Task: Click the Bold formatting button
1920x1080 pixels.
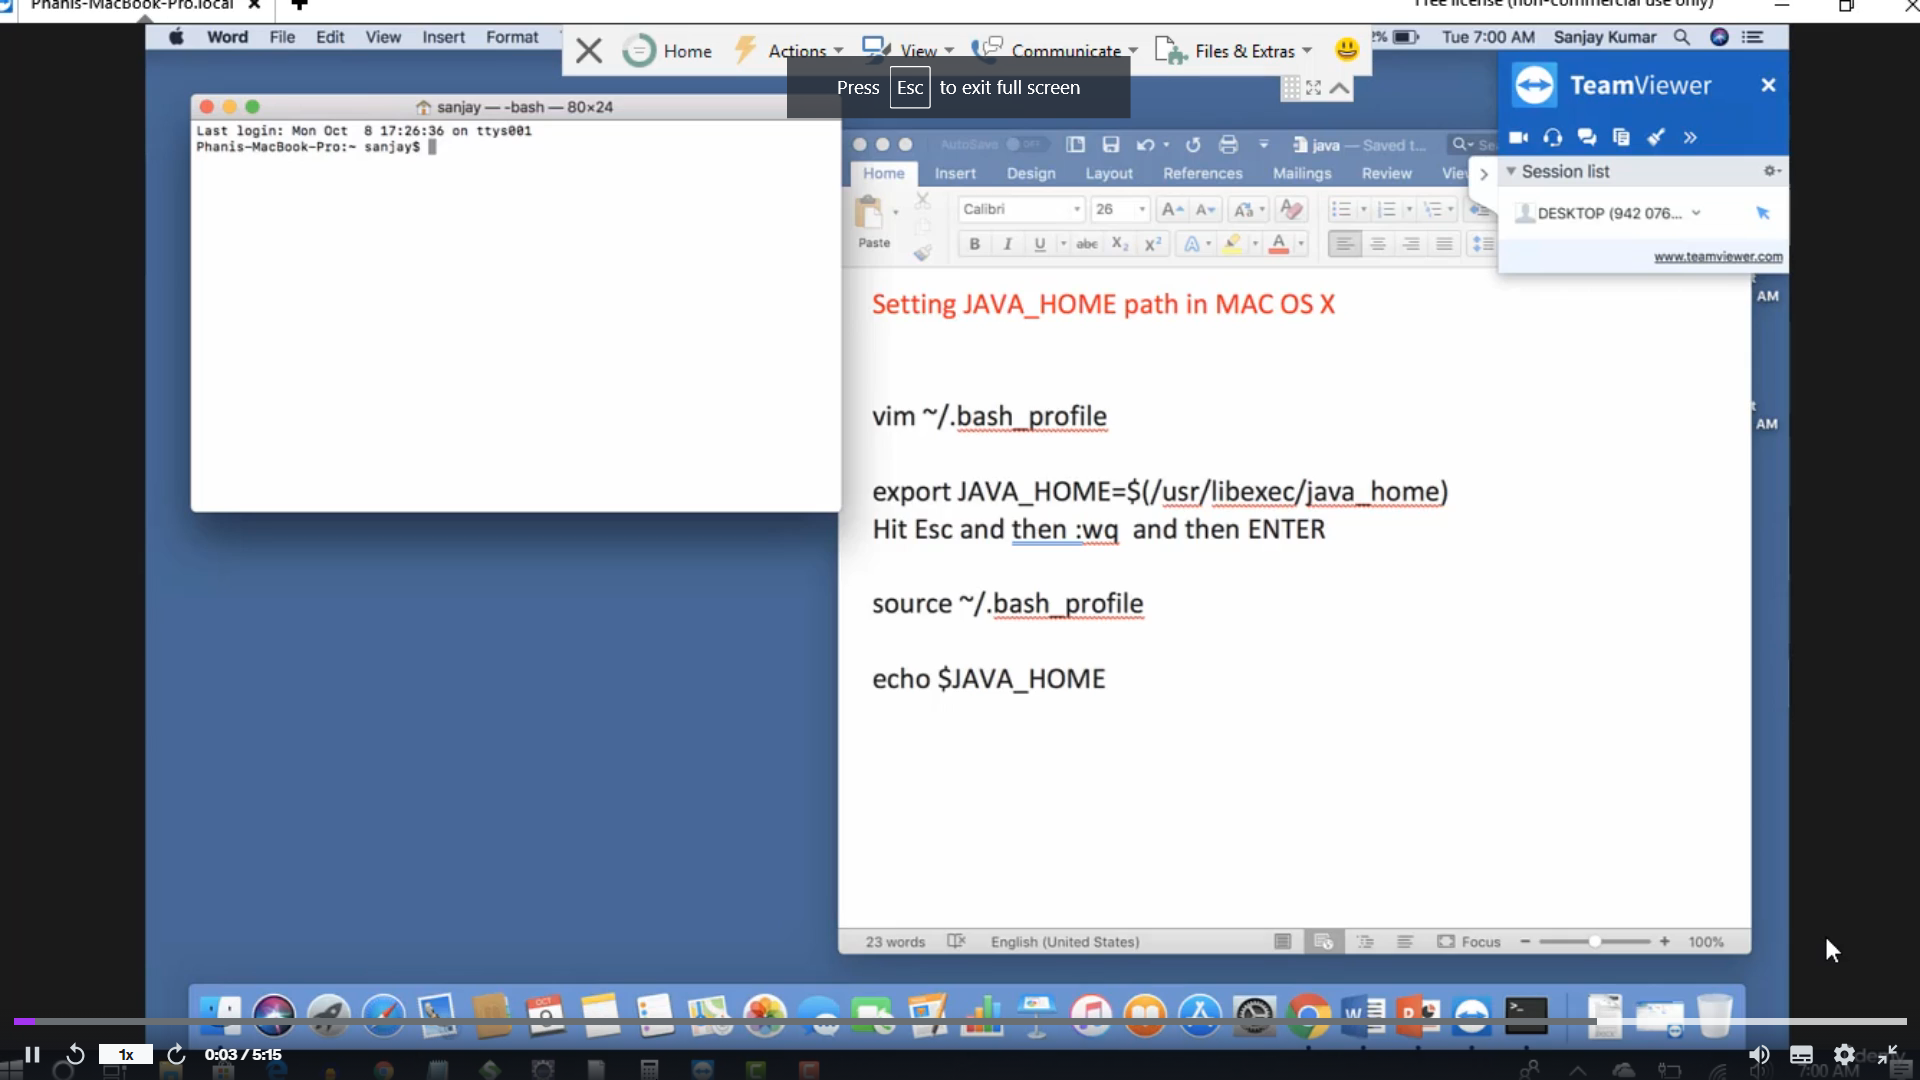Action: [x=974, y=244]
